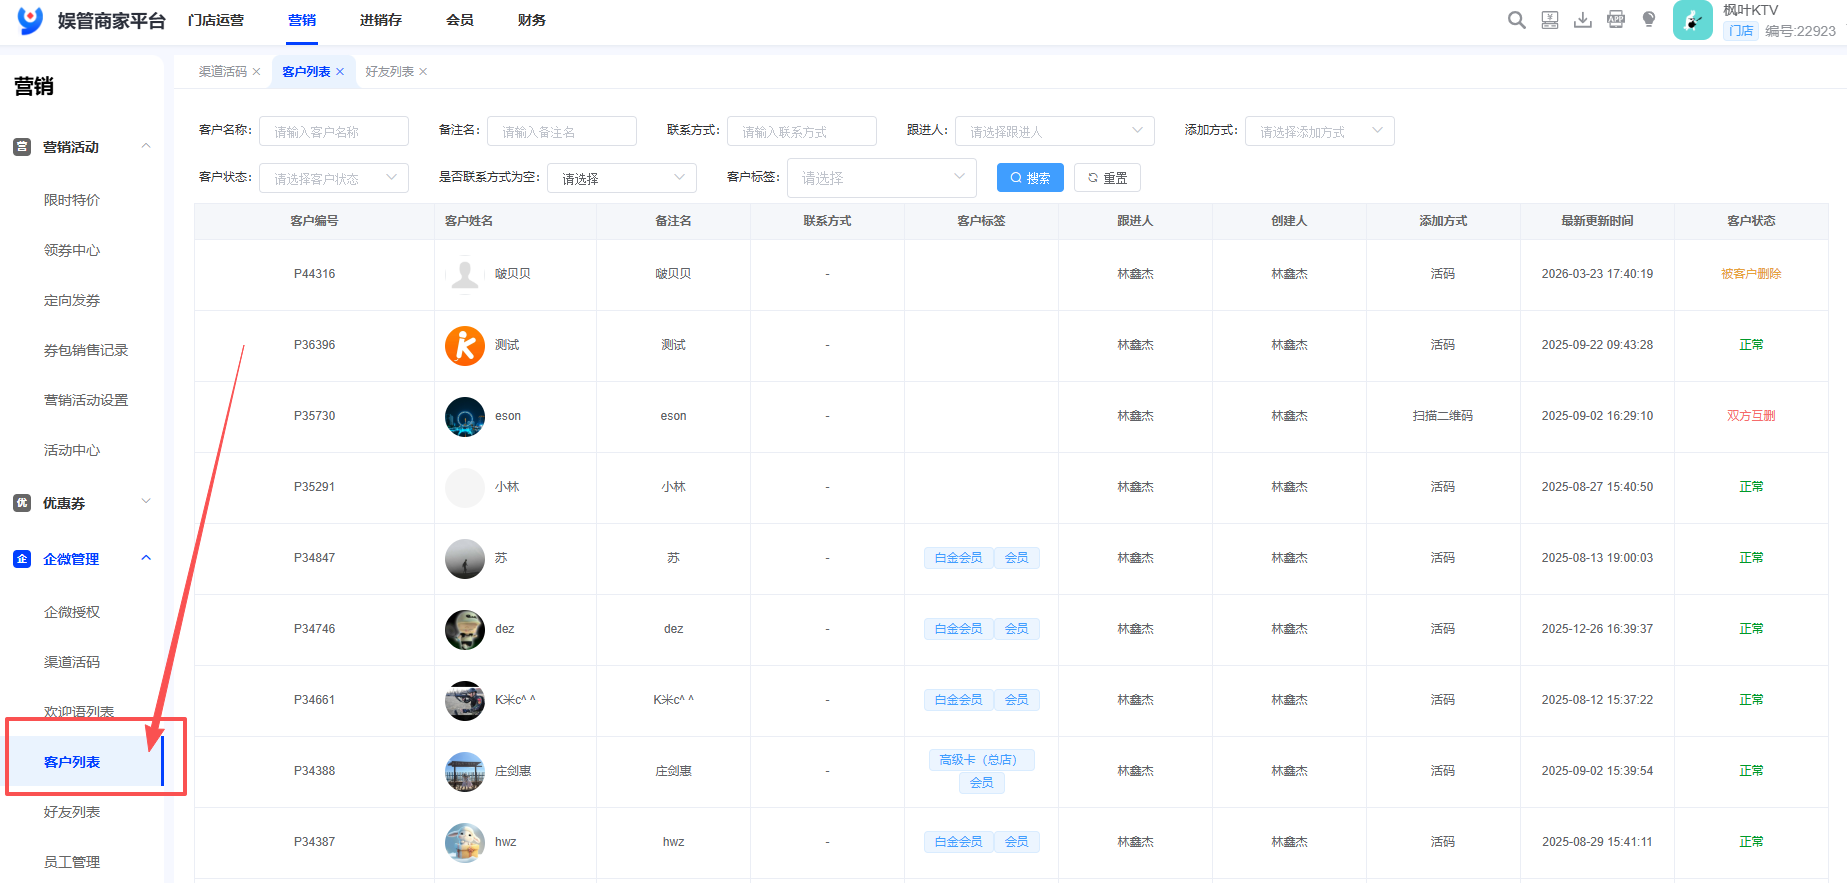Click the 枫叶KTV store avatar
This screenshot has width=1847, height=883.
(1692, 20)
